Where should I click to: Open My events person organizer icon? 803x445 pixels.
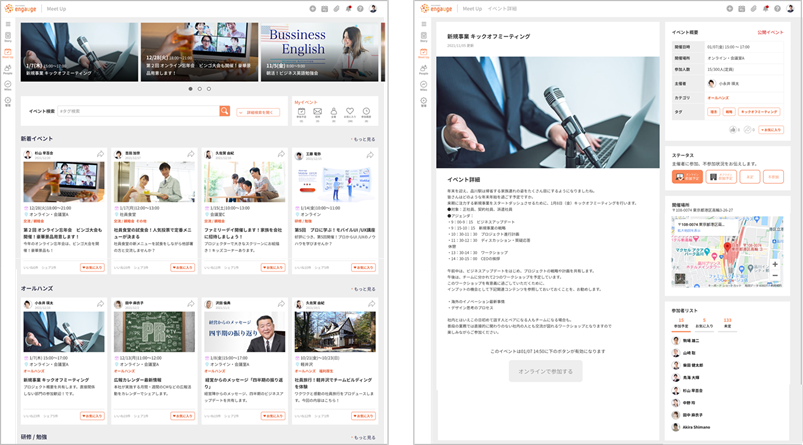coord(333,111)
